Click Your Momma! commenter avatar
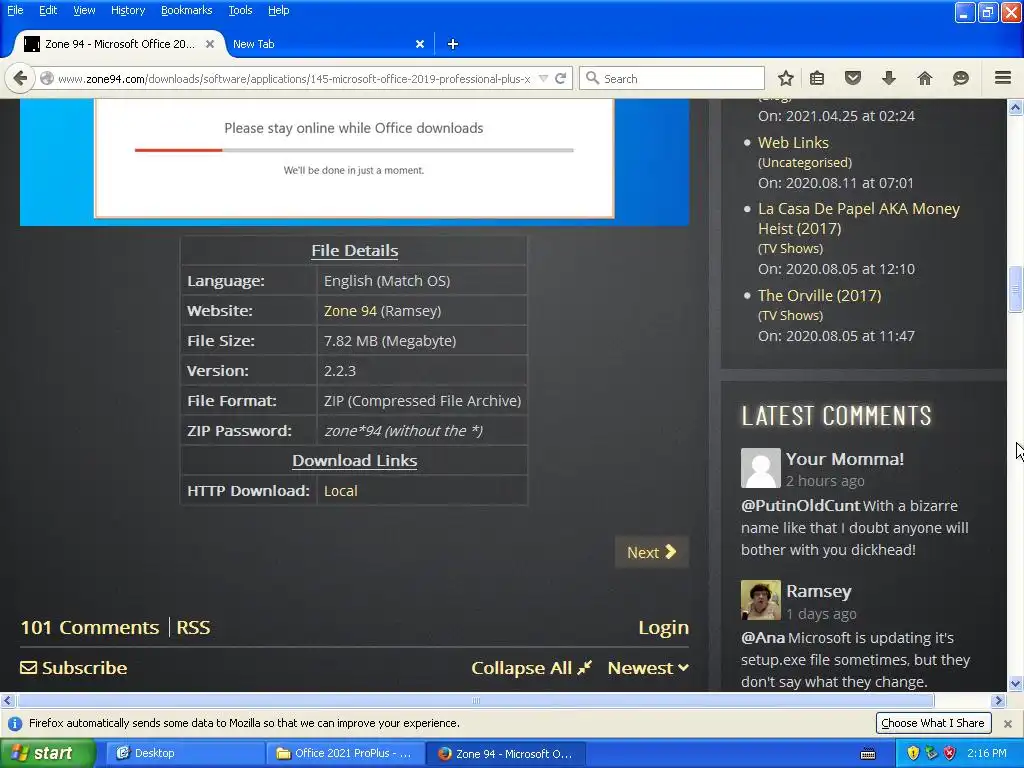 (761, 468)
